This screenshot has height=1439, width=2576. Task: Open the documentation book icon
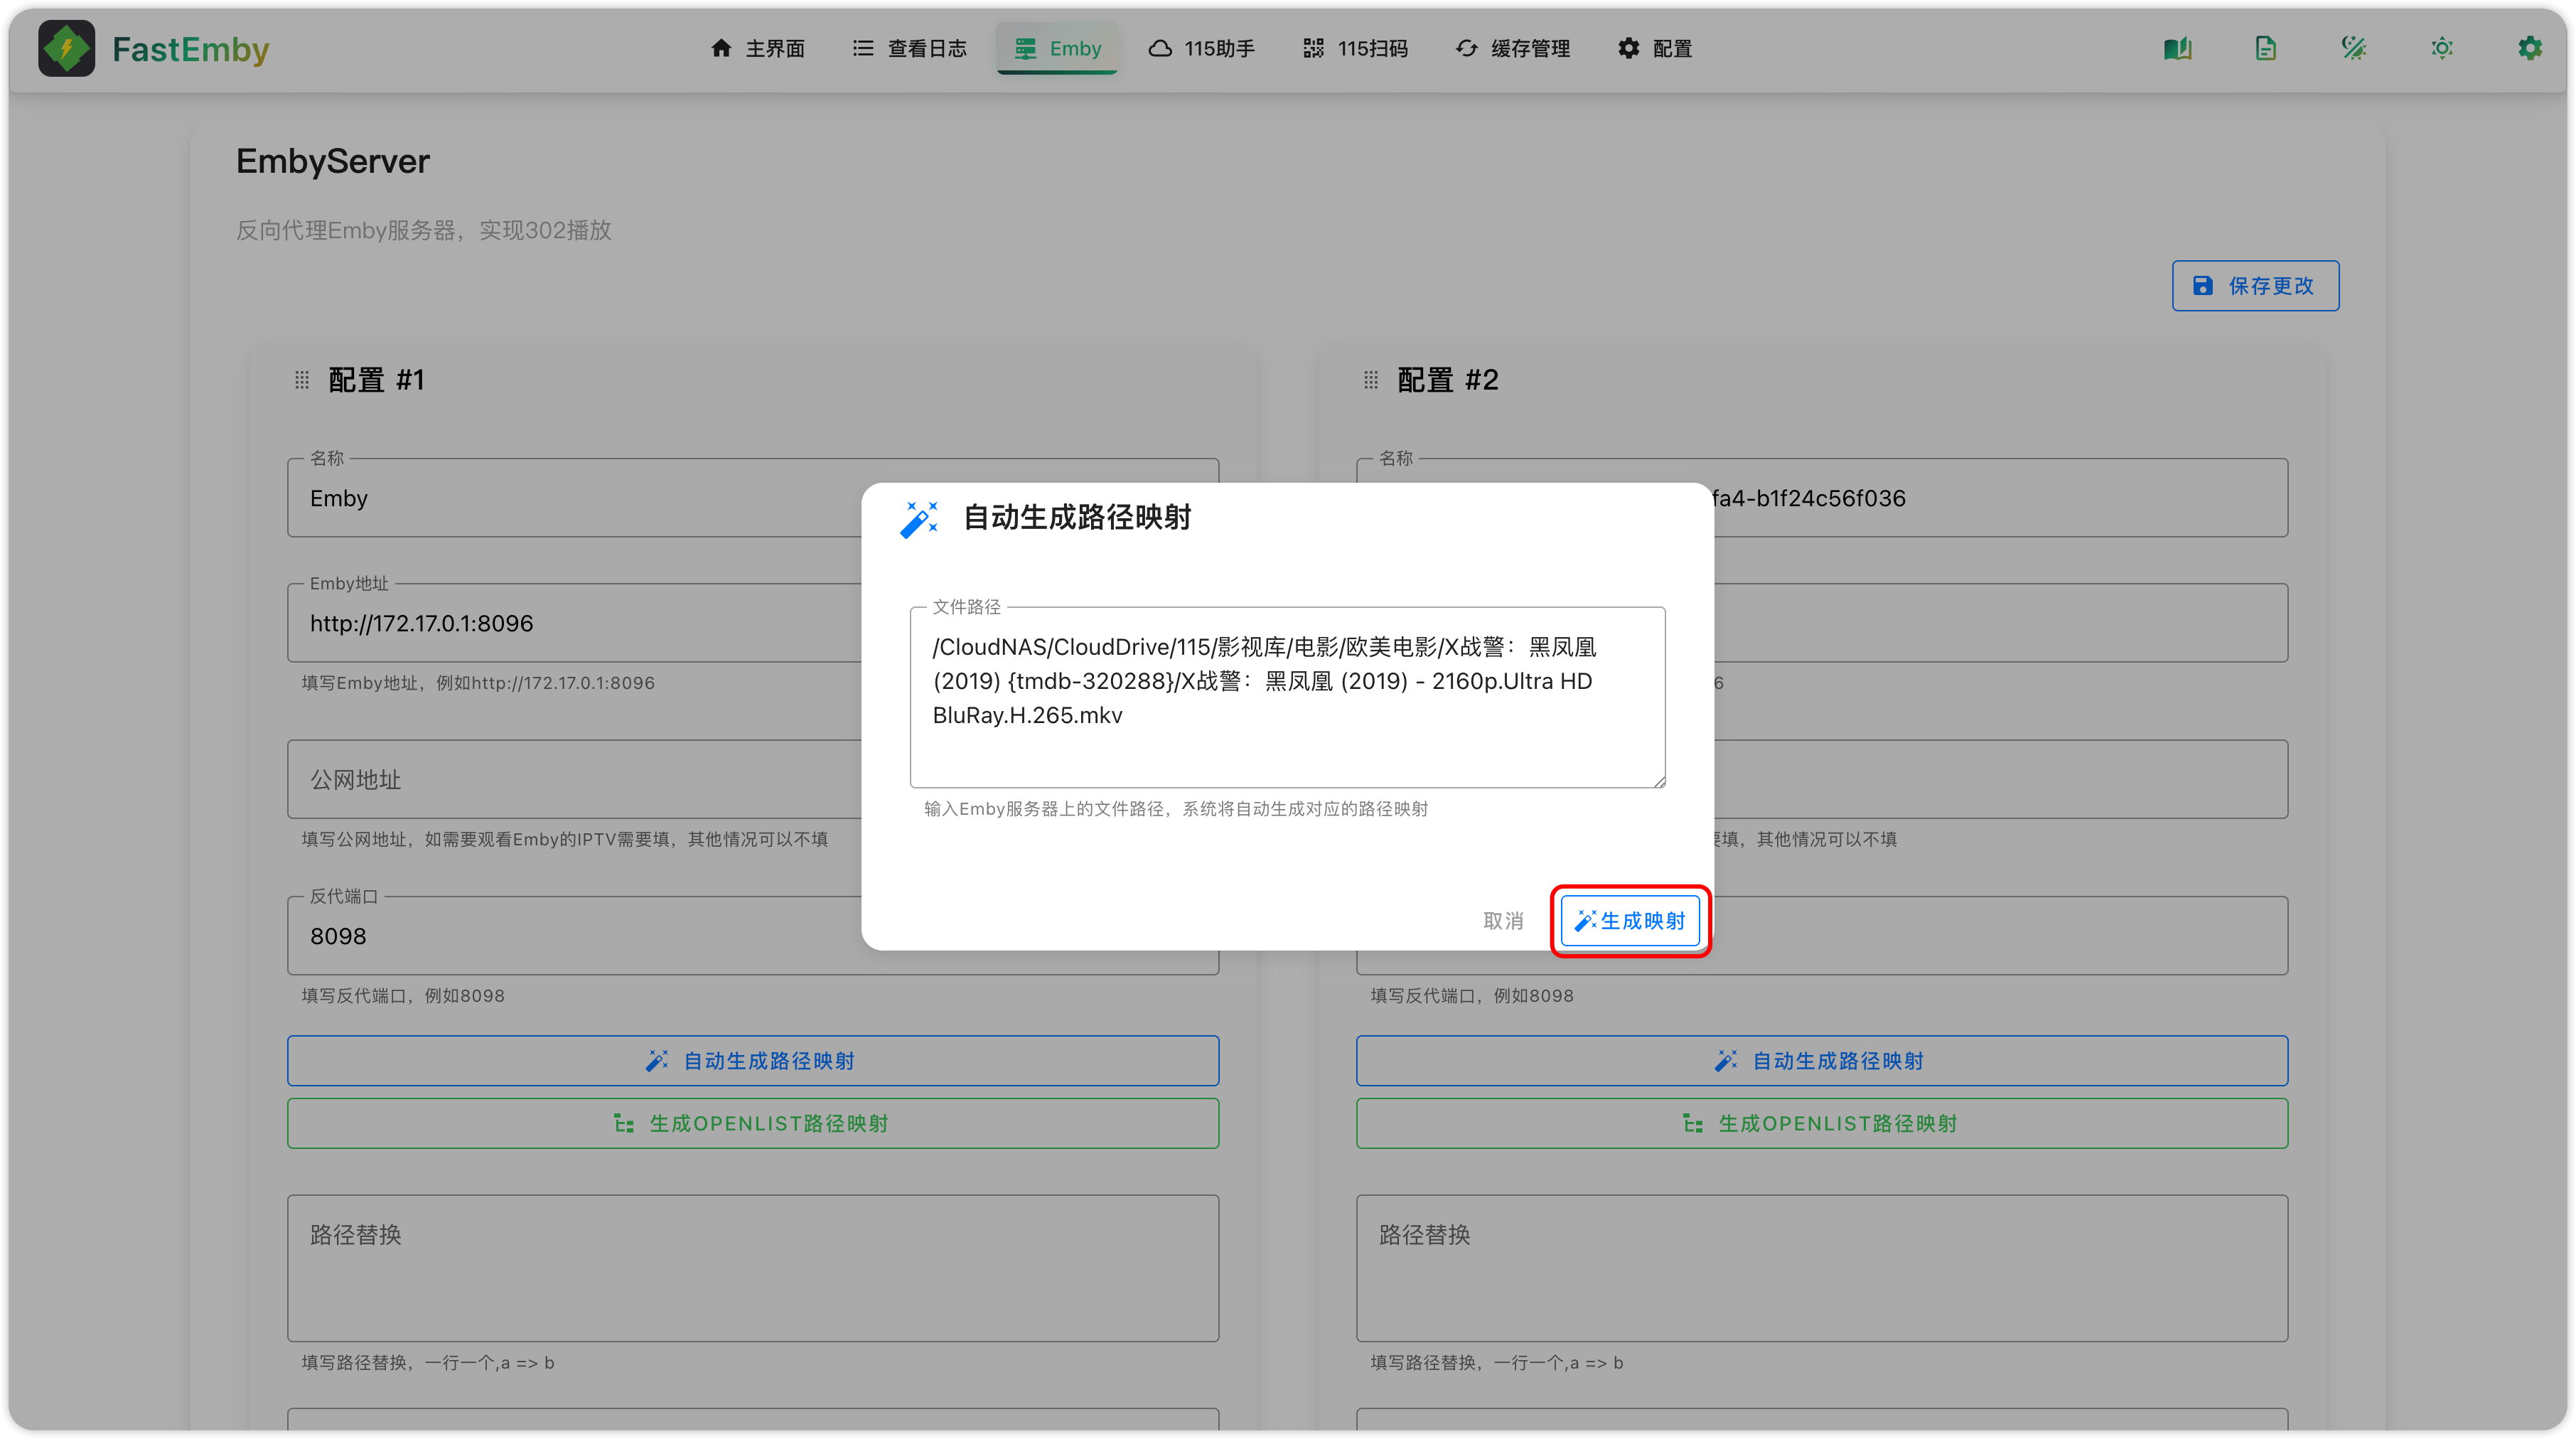point(2177,48)
